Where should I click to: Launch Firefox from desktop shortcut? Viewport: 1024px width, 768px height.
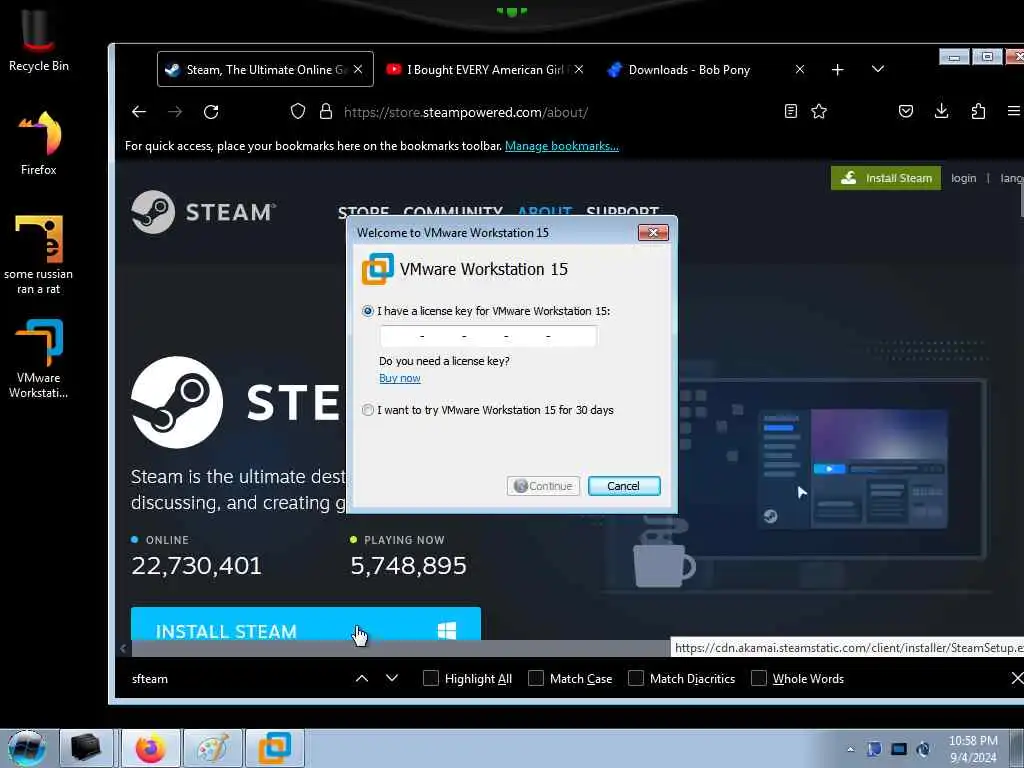pos(39,143)
